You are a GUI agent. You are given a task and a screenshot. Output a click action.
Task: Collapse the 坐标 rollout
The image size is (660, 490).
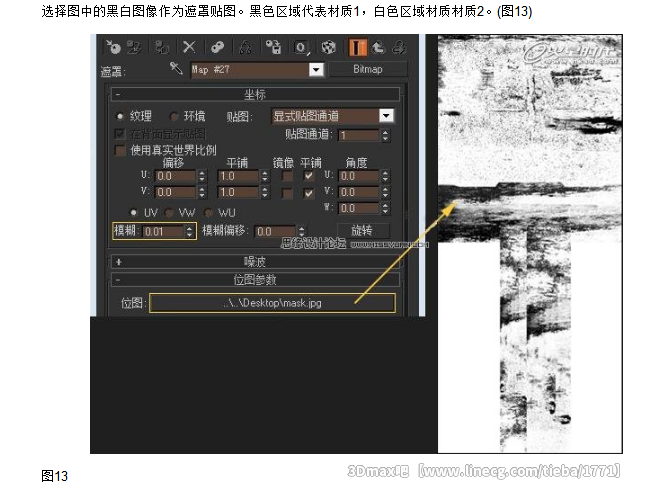(255, 94)
